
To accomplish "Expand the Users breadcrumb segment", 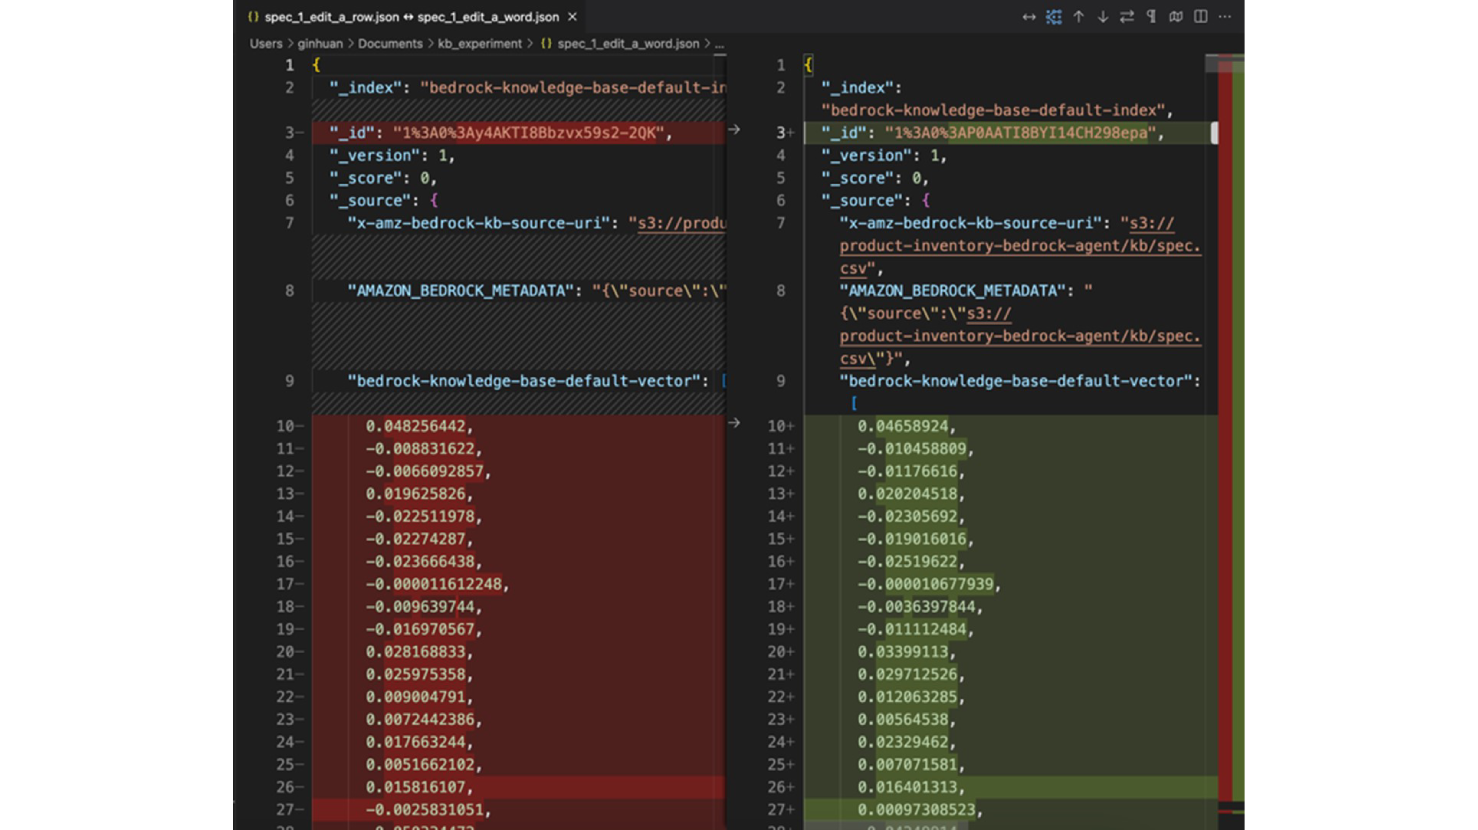I will [x=266, y=44].
